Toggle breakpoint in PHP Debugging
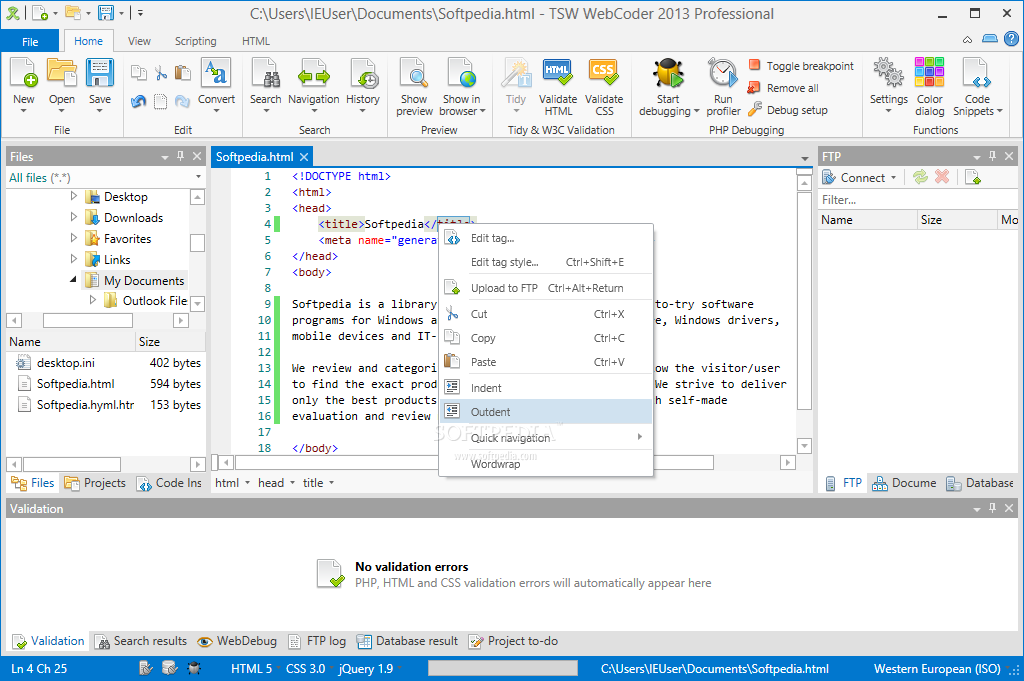1024x681 pixels. pos(801,66)
